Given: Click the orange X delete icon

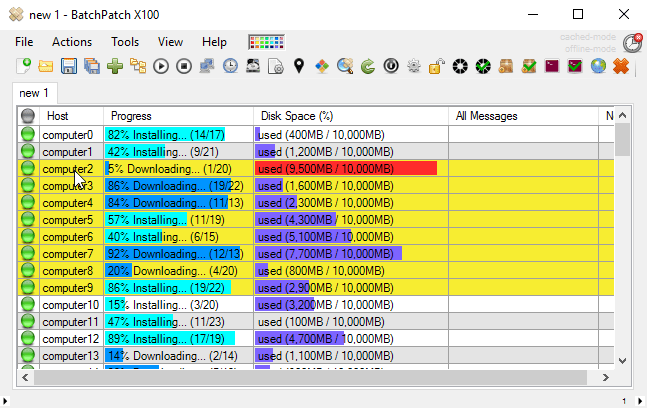Looking at the screenshot, I should 621,66.
